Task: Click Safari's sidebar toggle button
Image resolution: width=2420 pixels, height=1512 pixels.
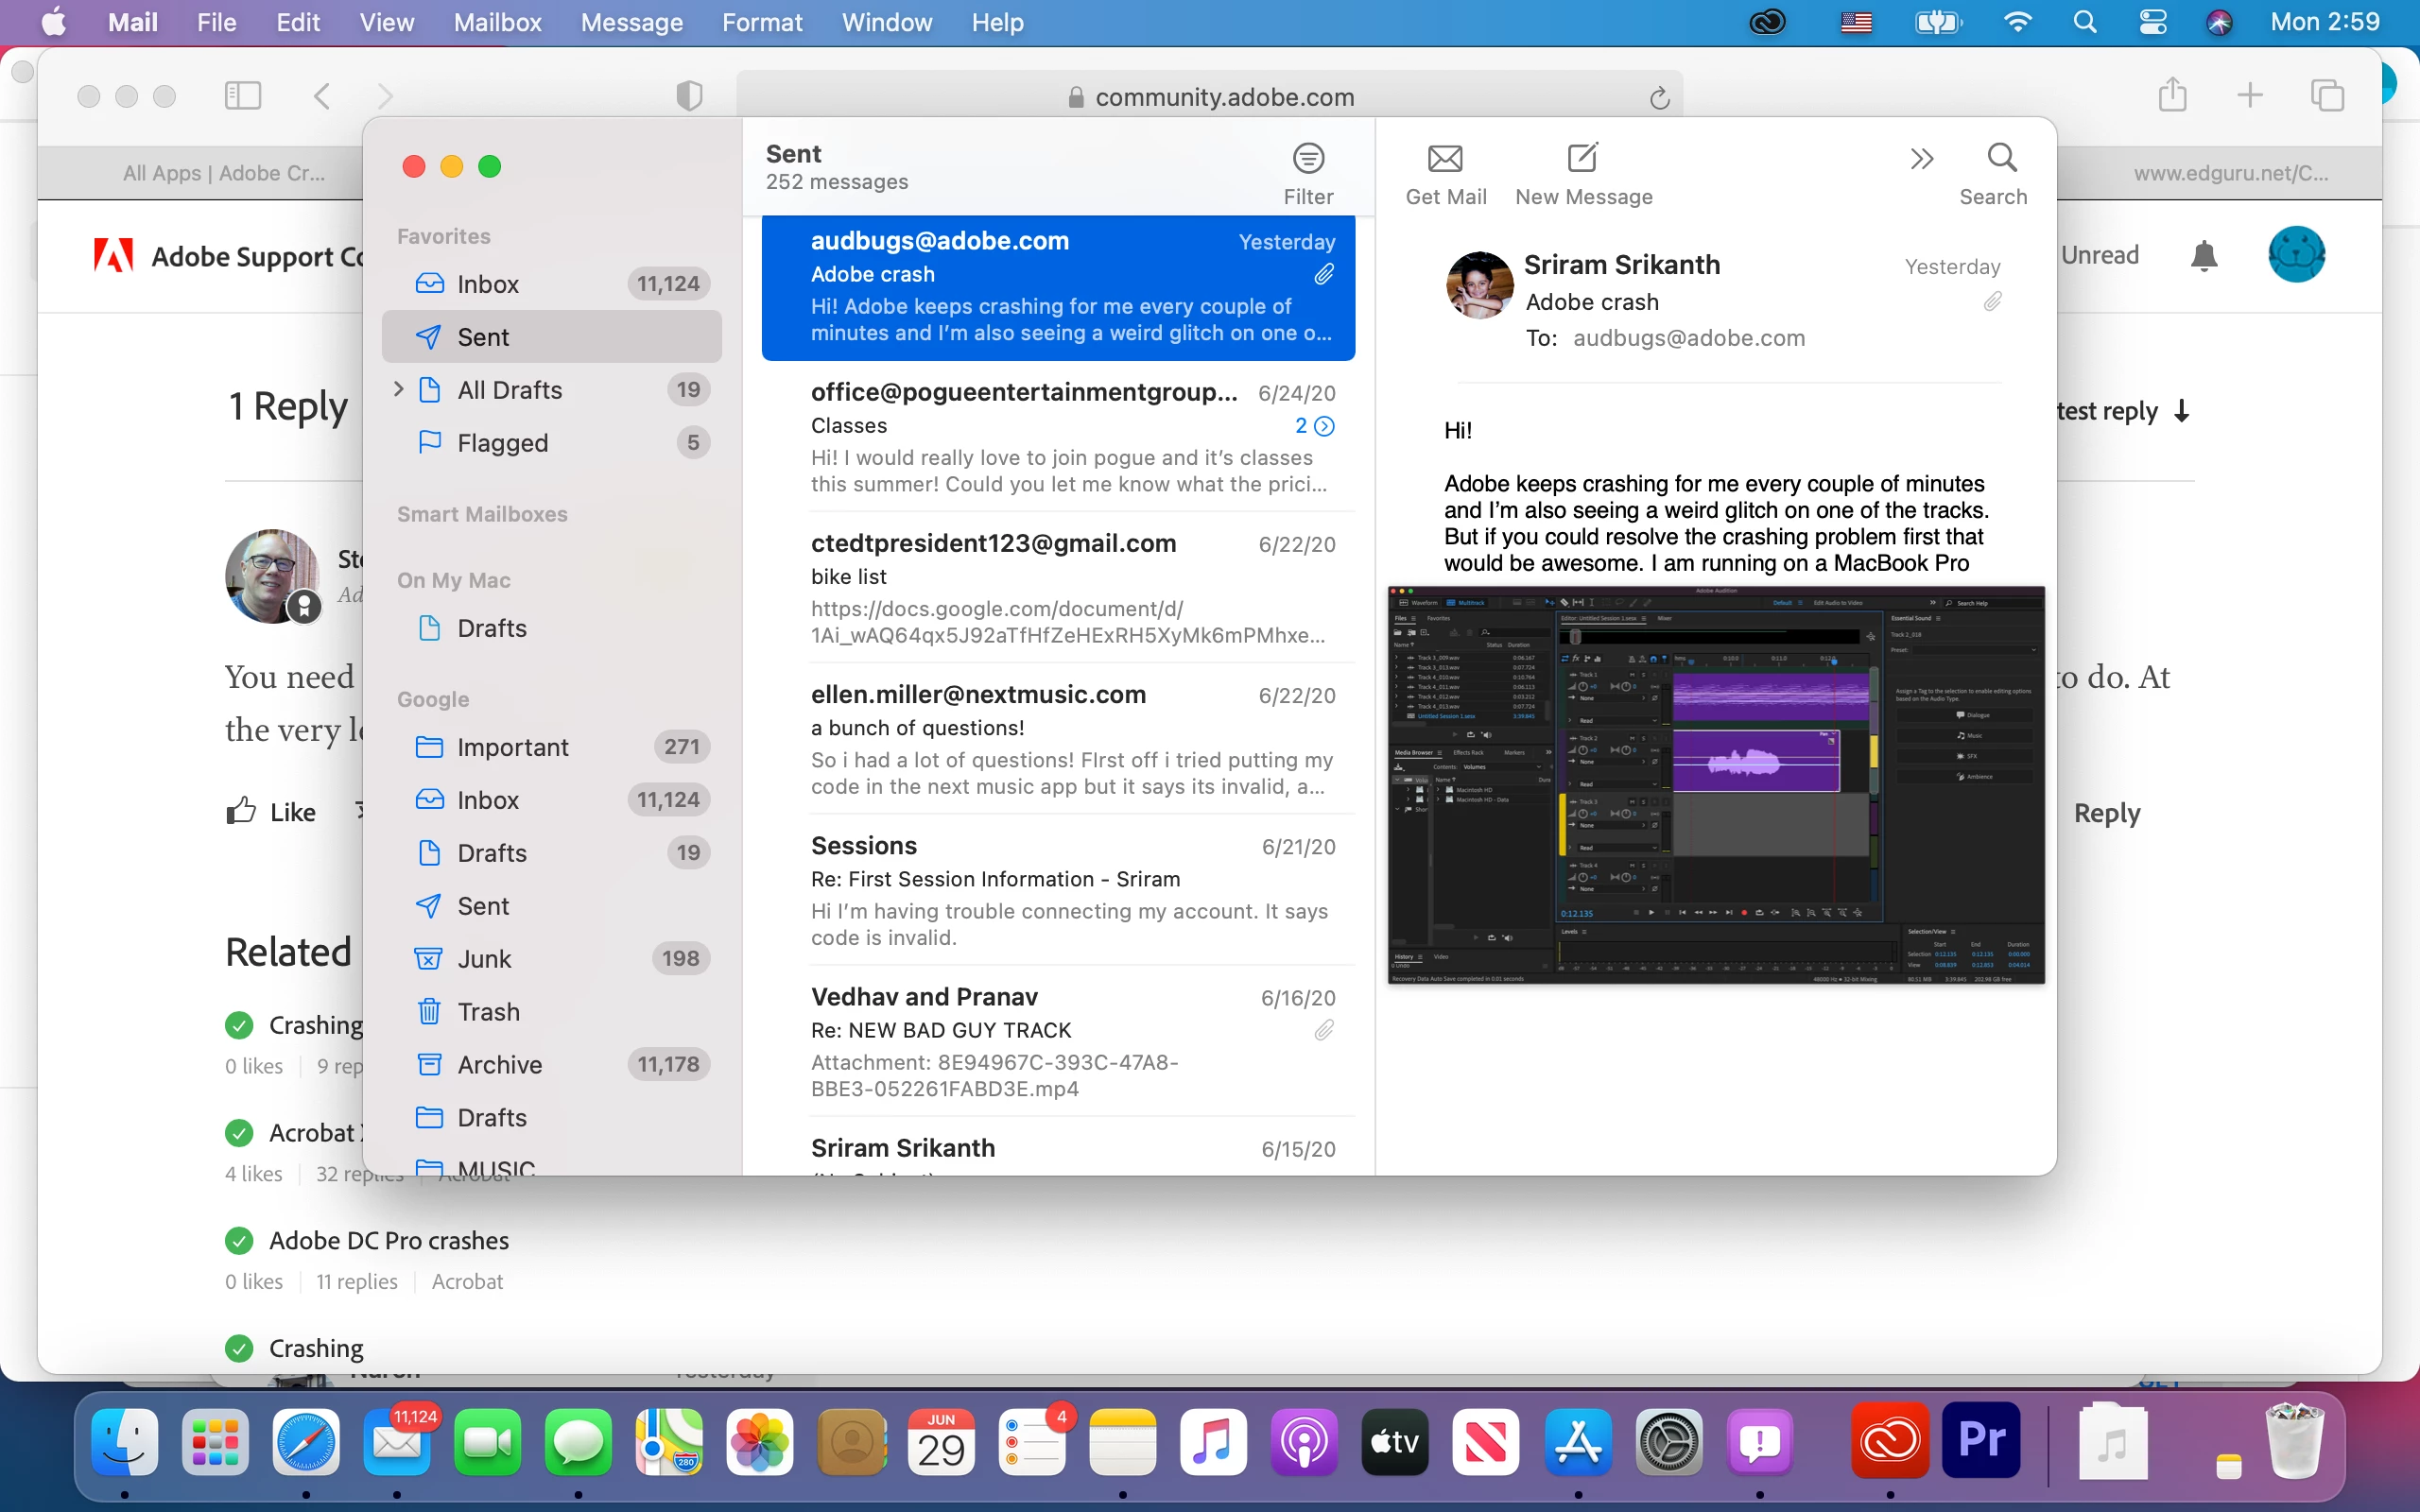Action: pos(242,96)
